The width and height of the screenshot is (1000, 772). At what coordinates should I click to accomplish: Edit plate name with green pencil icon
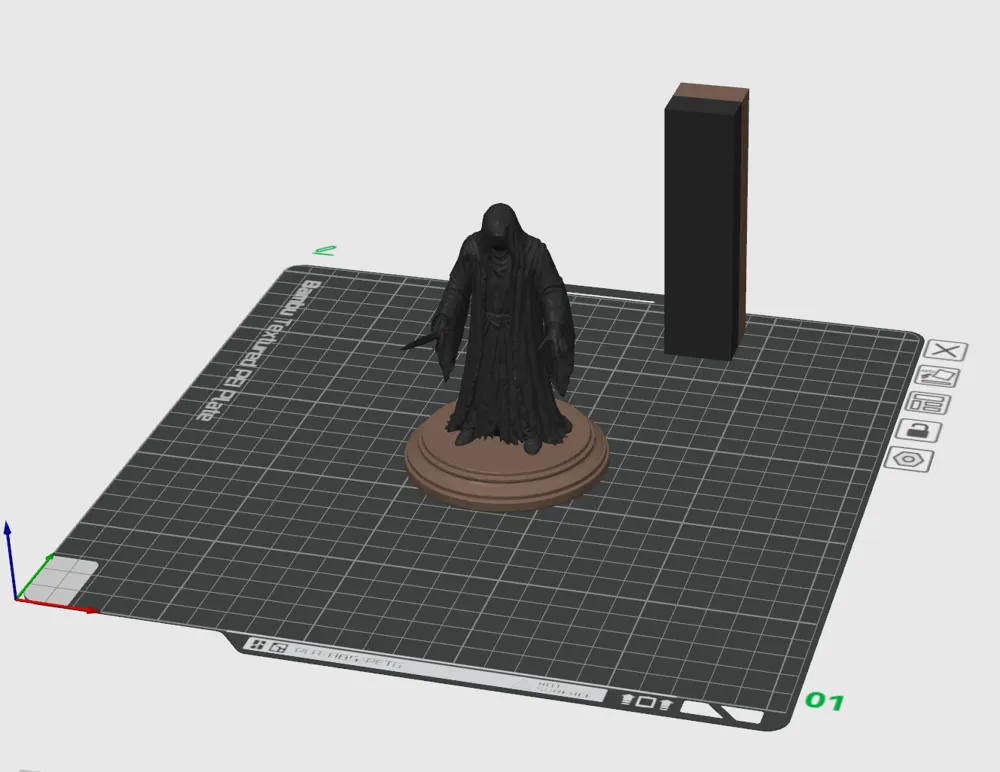[x=325, y=250]
